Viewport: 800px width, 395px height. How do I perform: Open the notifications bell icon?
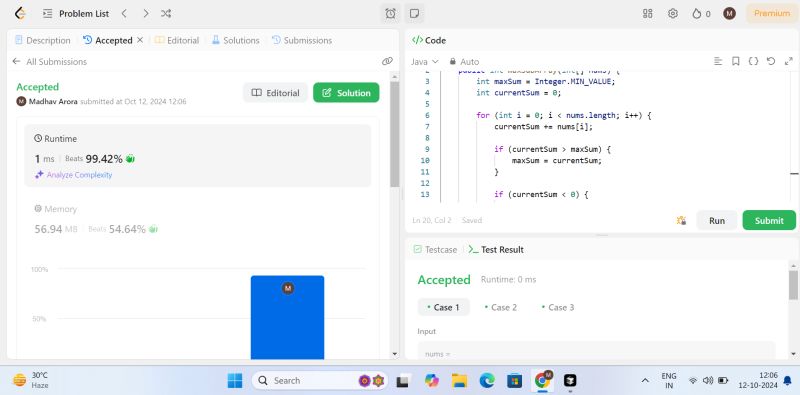pos(787,380)
